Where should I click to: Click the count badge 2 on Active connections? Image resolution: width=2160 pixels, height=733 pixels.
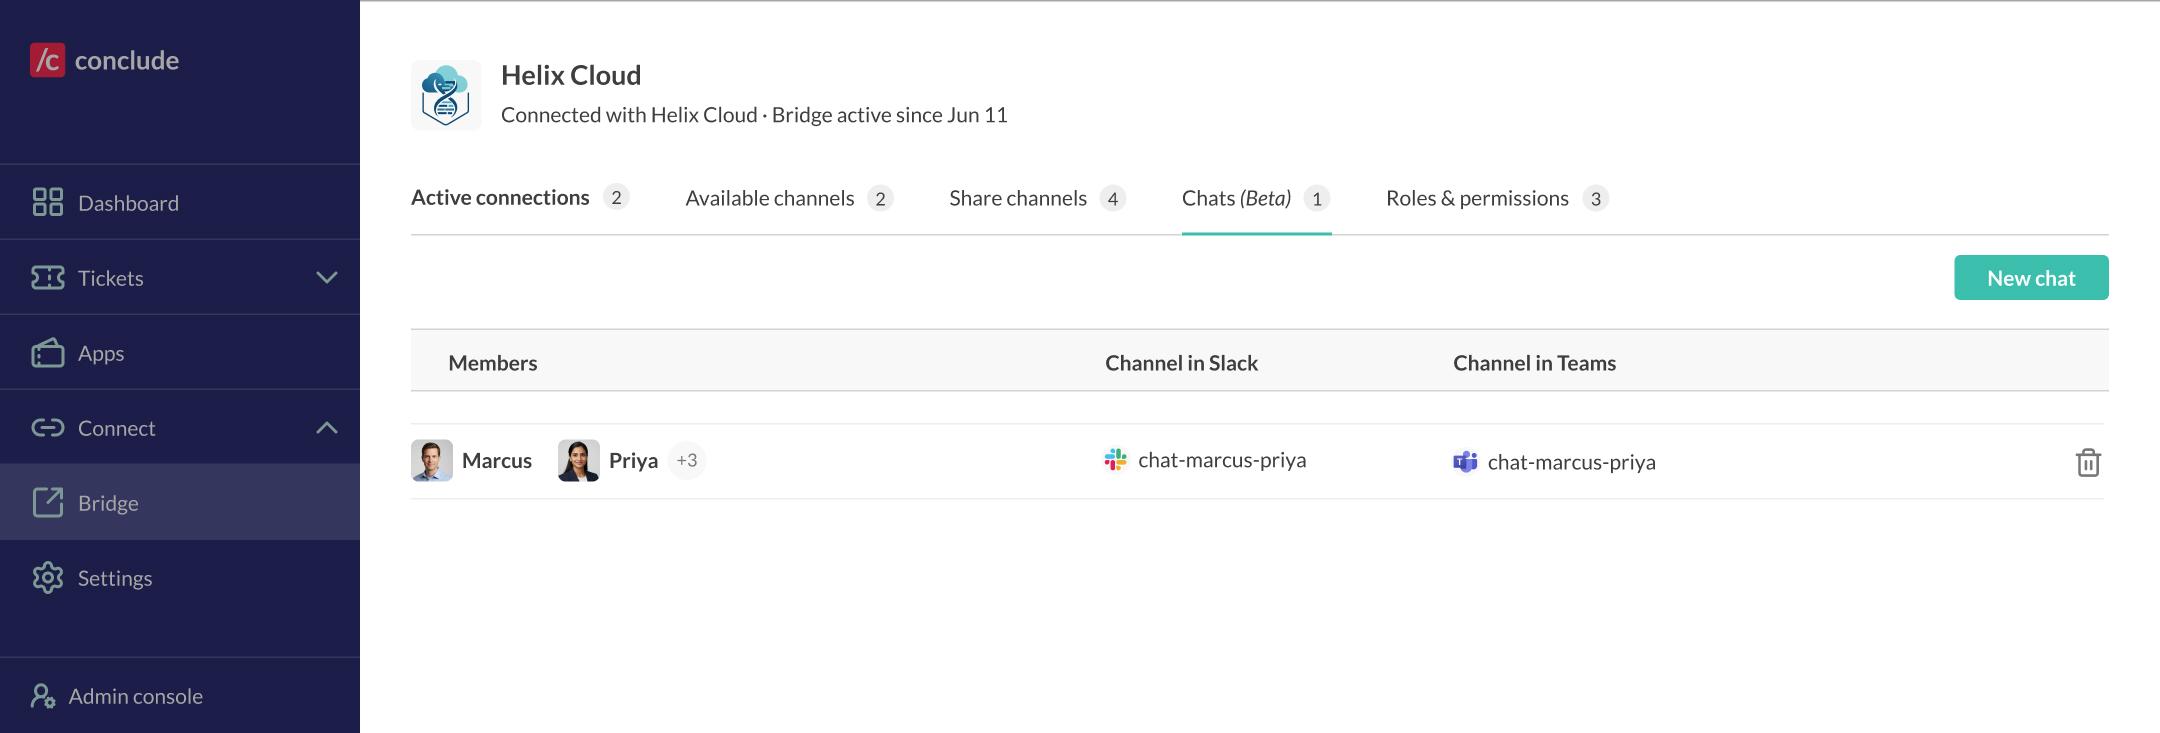coord(616,197)
